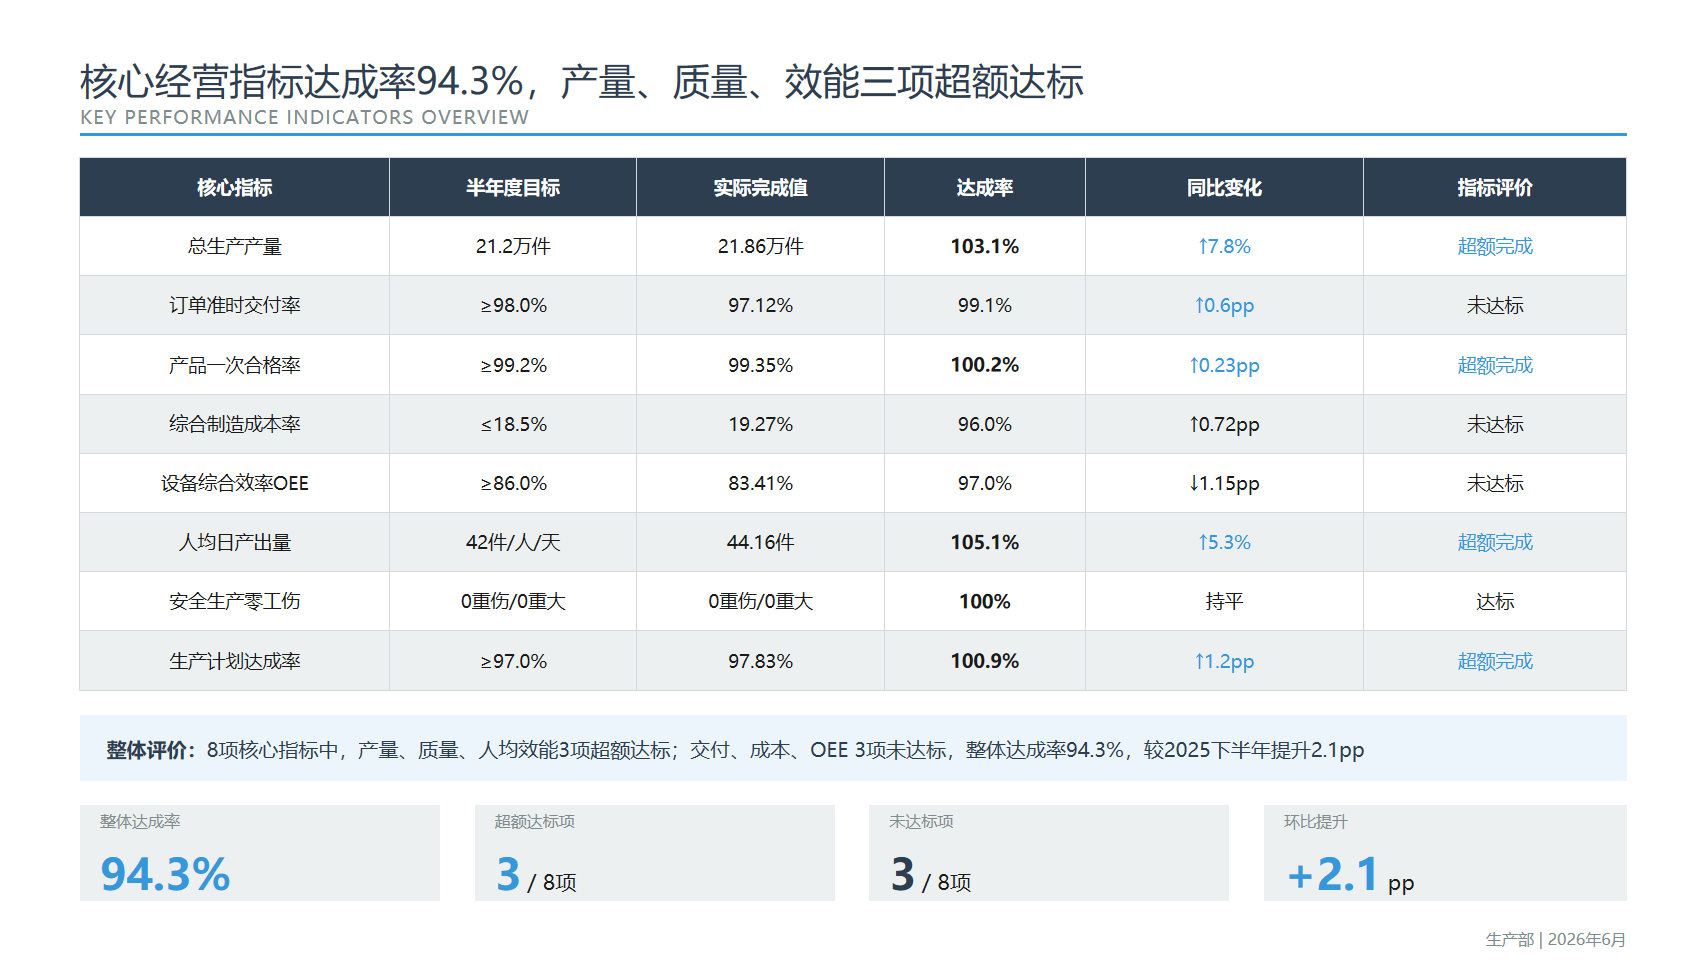Screen dimensions: 1706x960
Task: Select the subtitle 'KEY PERFORMANCE INDICATORS OVERVIEW'
Action: tap(305, 117)
